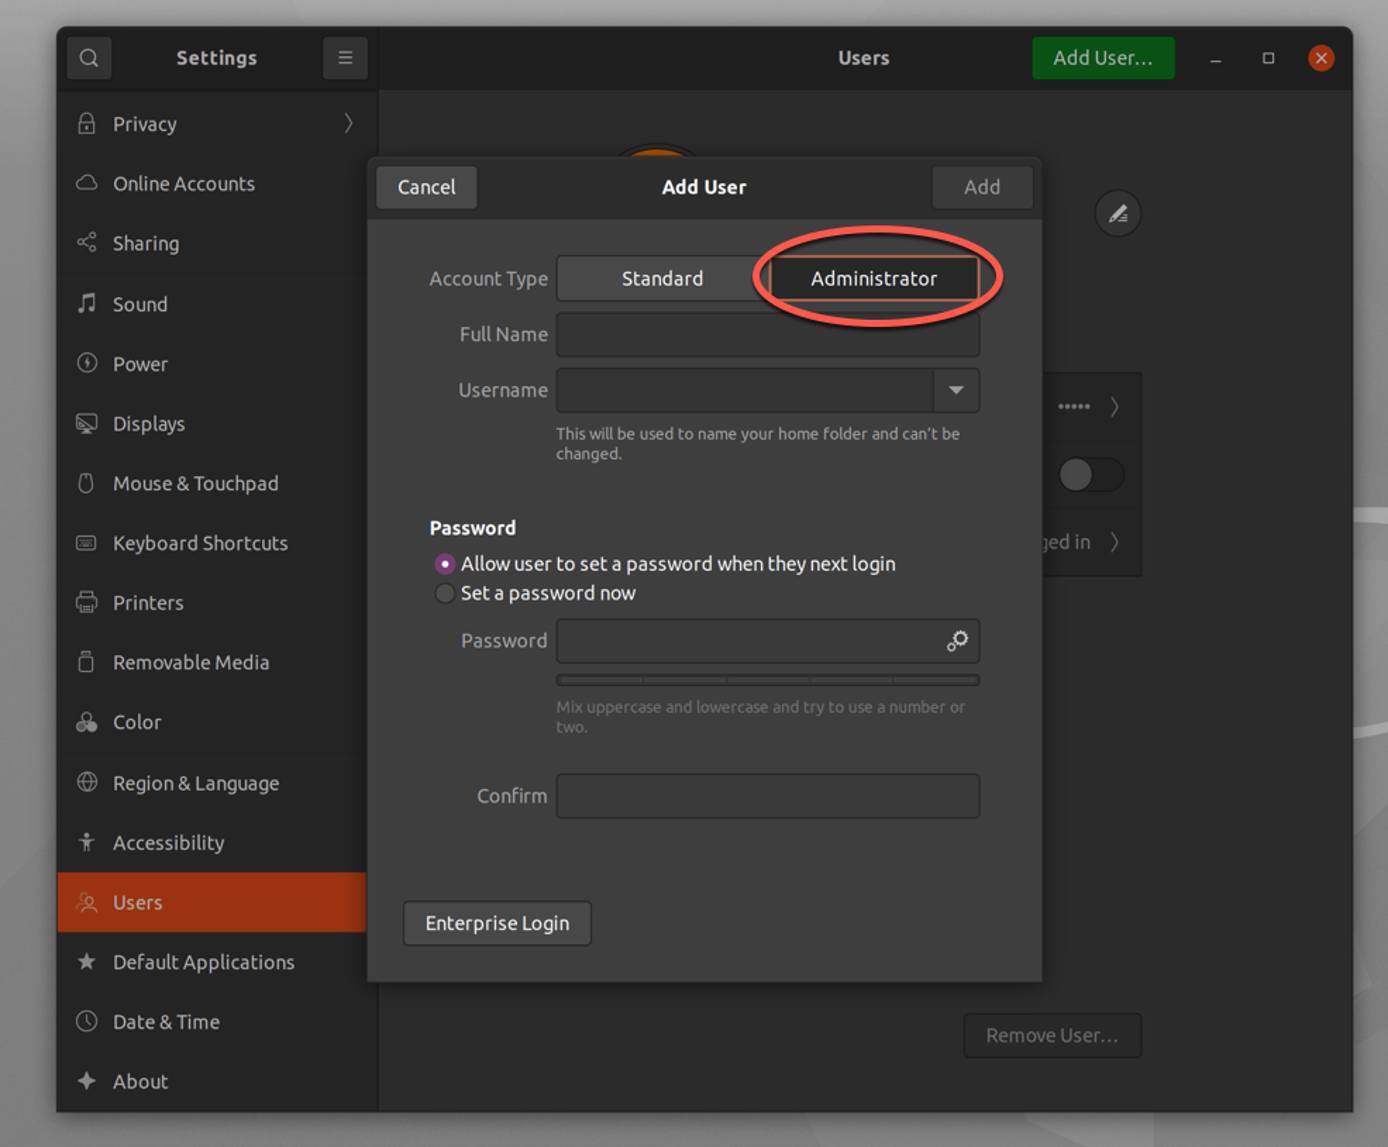Open the Settings hamburger menu
The width and height of the screenshot is (1388, 1147).
click(345, 57)
